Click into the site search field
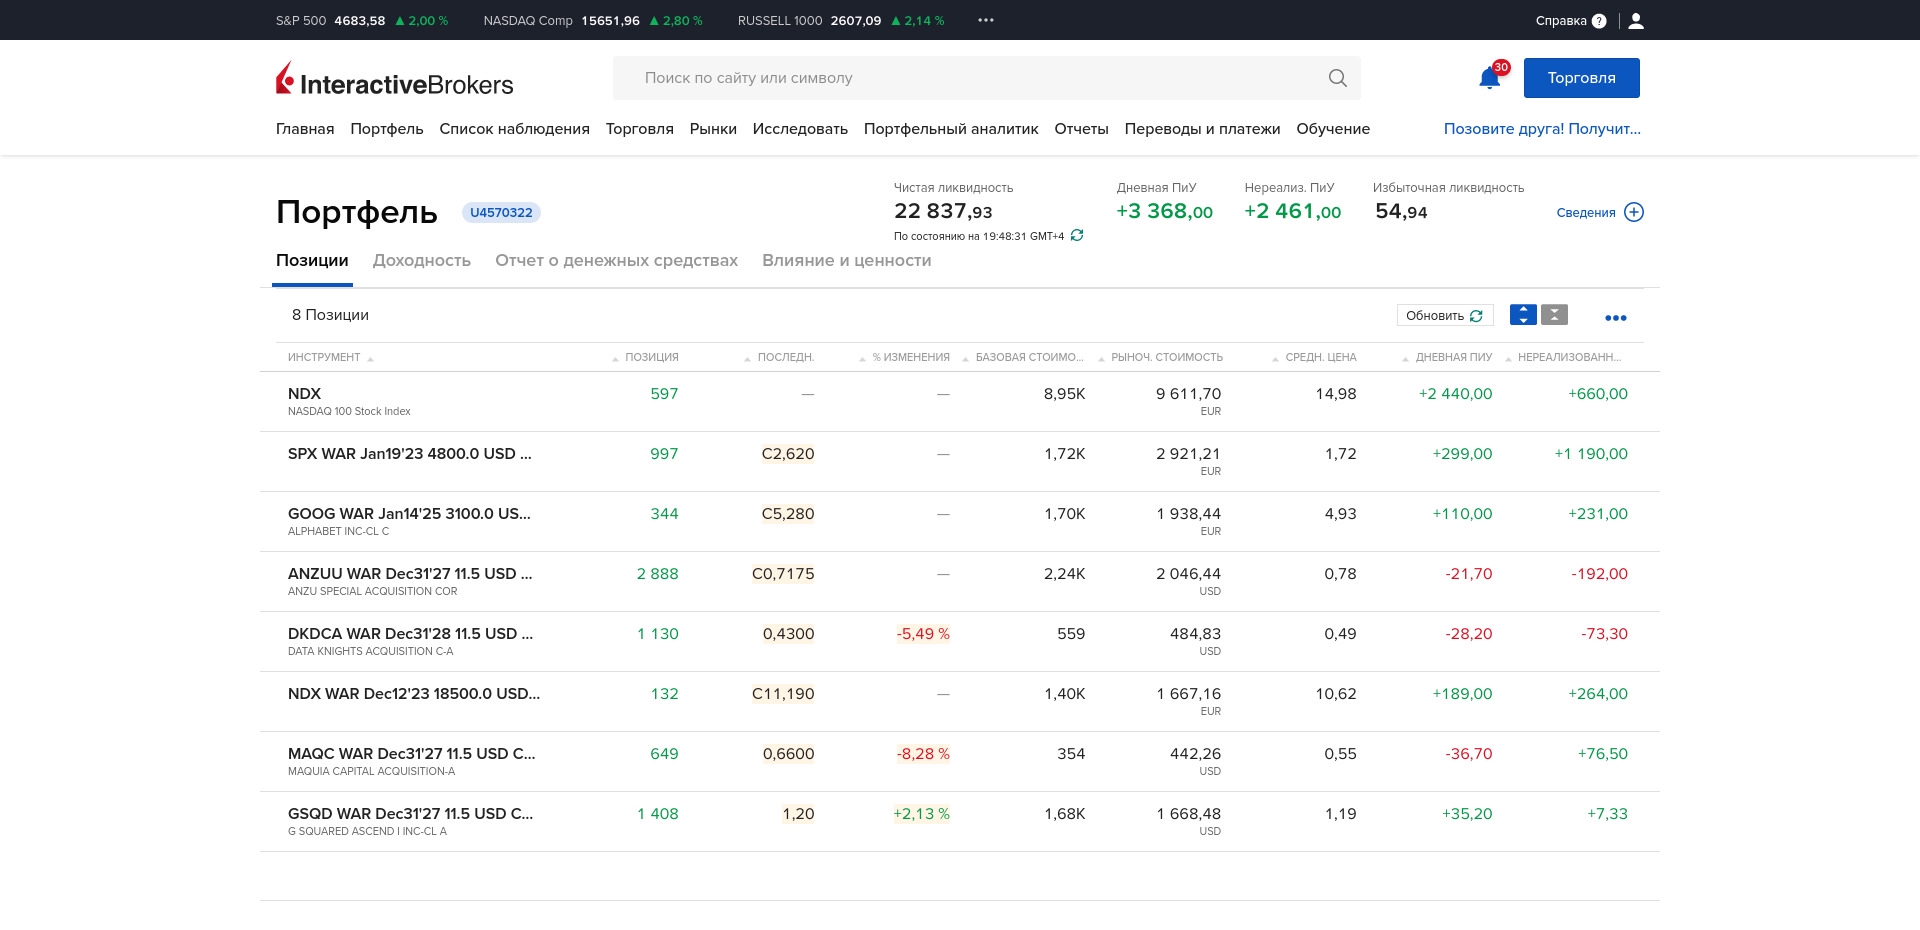 click(x=970, y=78)
